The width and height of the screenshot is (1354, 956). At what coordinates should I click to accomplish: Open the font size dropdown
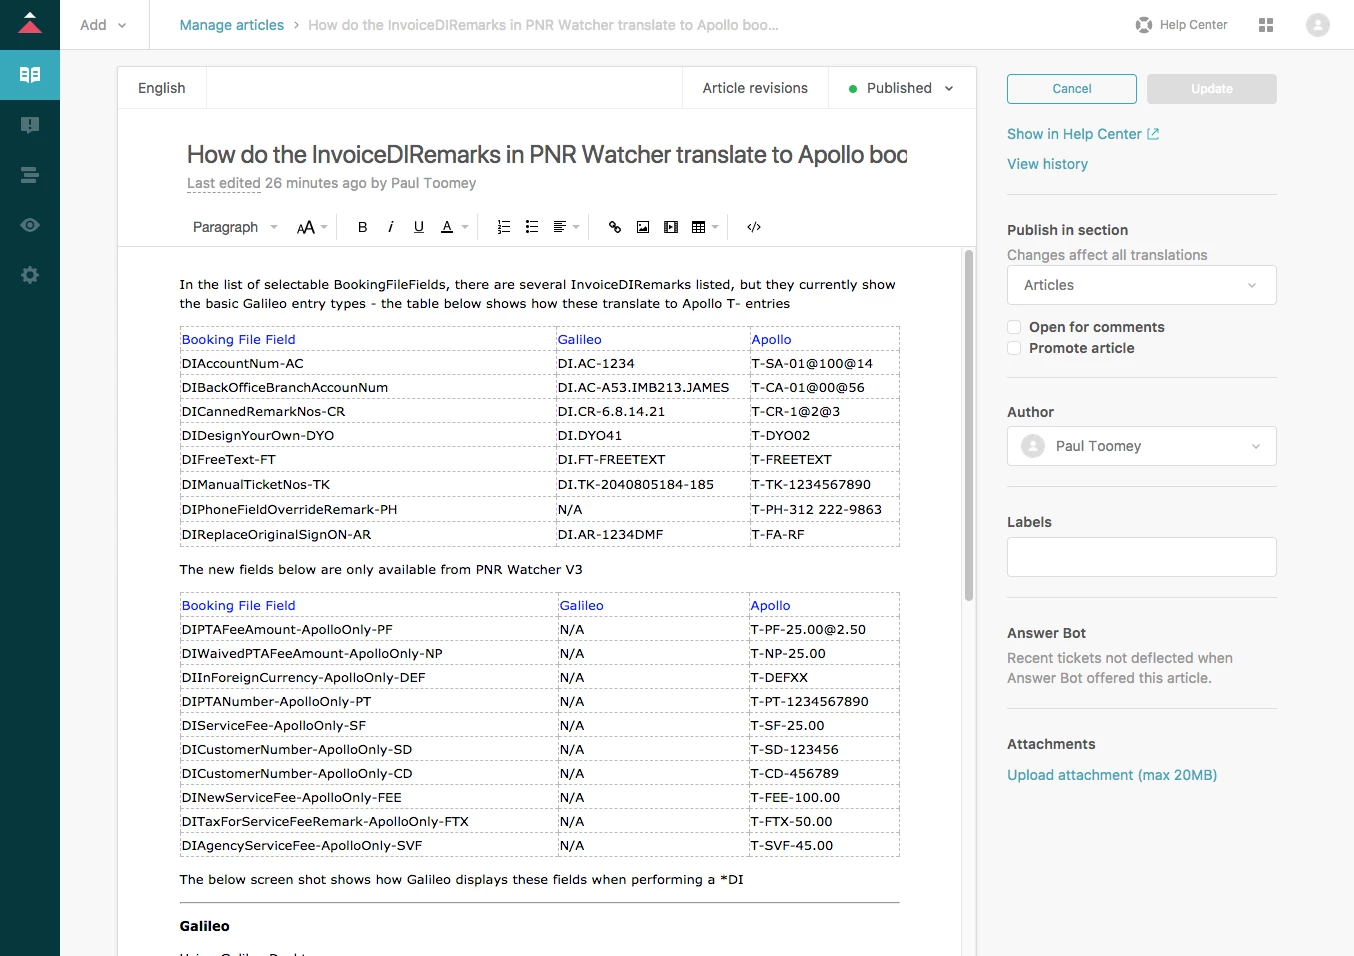point(312,227)
